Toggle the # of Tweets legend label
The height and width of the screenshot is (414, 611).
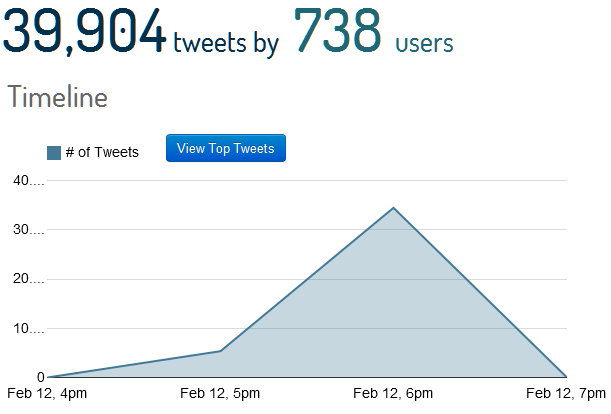click(102, 153)
